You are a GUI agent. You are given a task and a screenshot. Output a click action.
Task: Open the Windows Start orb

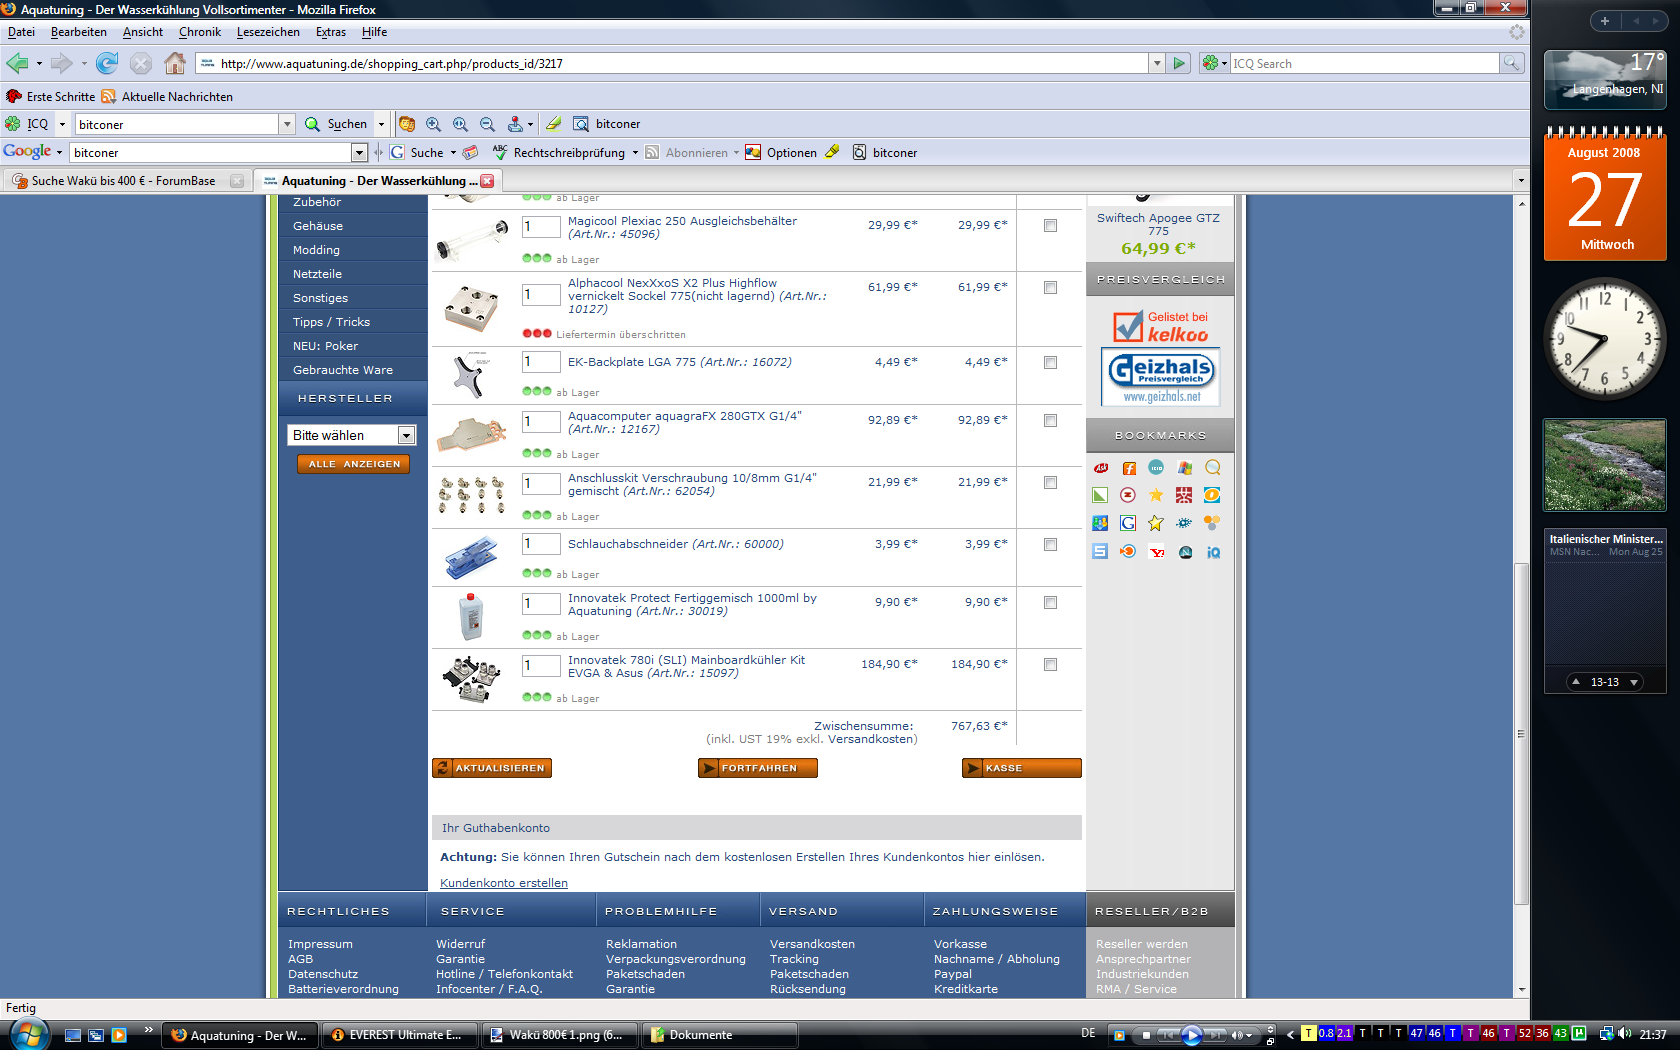pyautogui.click(x=28, y=1035)
